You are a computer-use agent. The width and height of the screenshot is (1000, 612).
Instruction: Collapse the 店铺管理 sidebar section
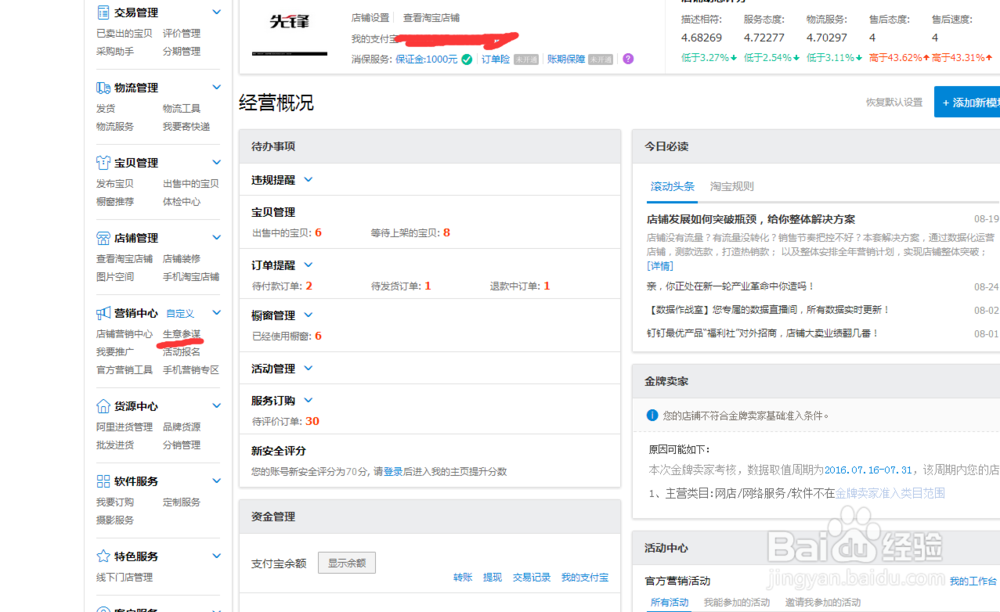pyautogui.click(x=216, y=238)
